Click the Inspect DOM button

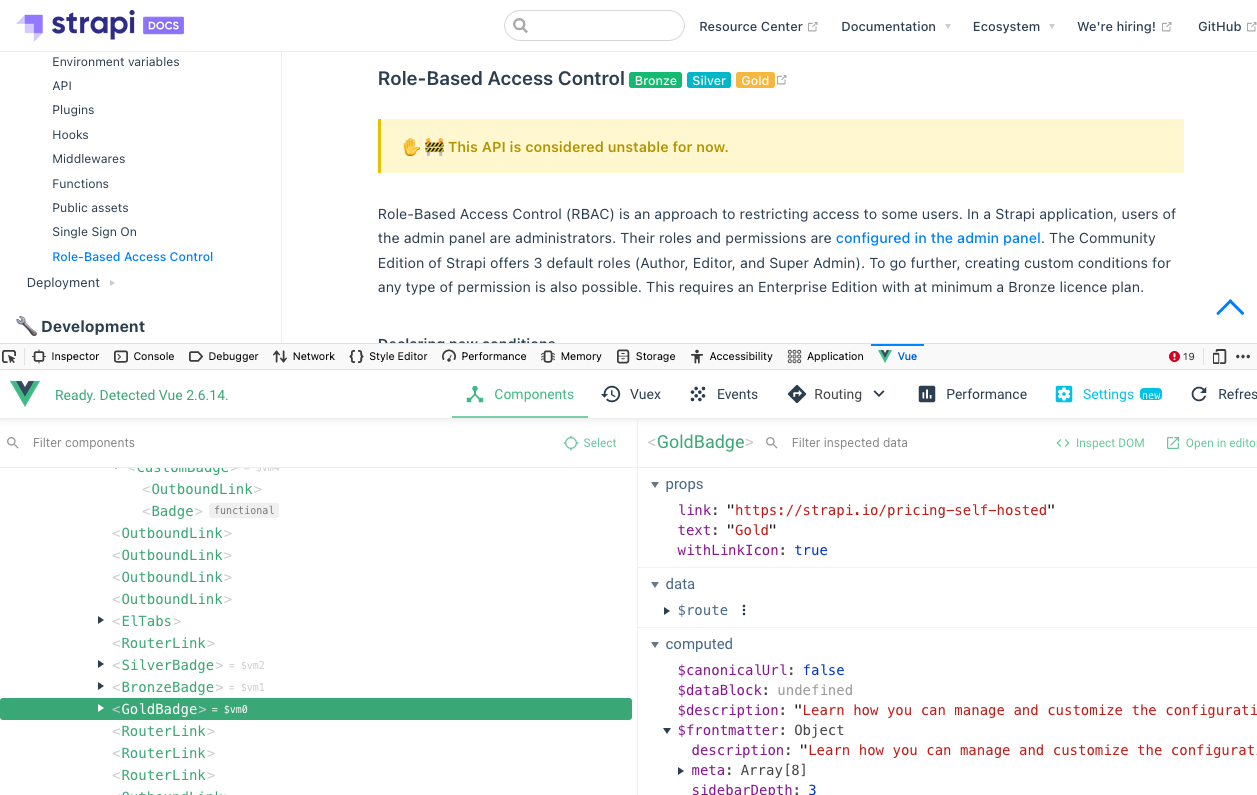click(1100, 443)
